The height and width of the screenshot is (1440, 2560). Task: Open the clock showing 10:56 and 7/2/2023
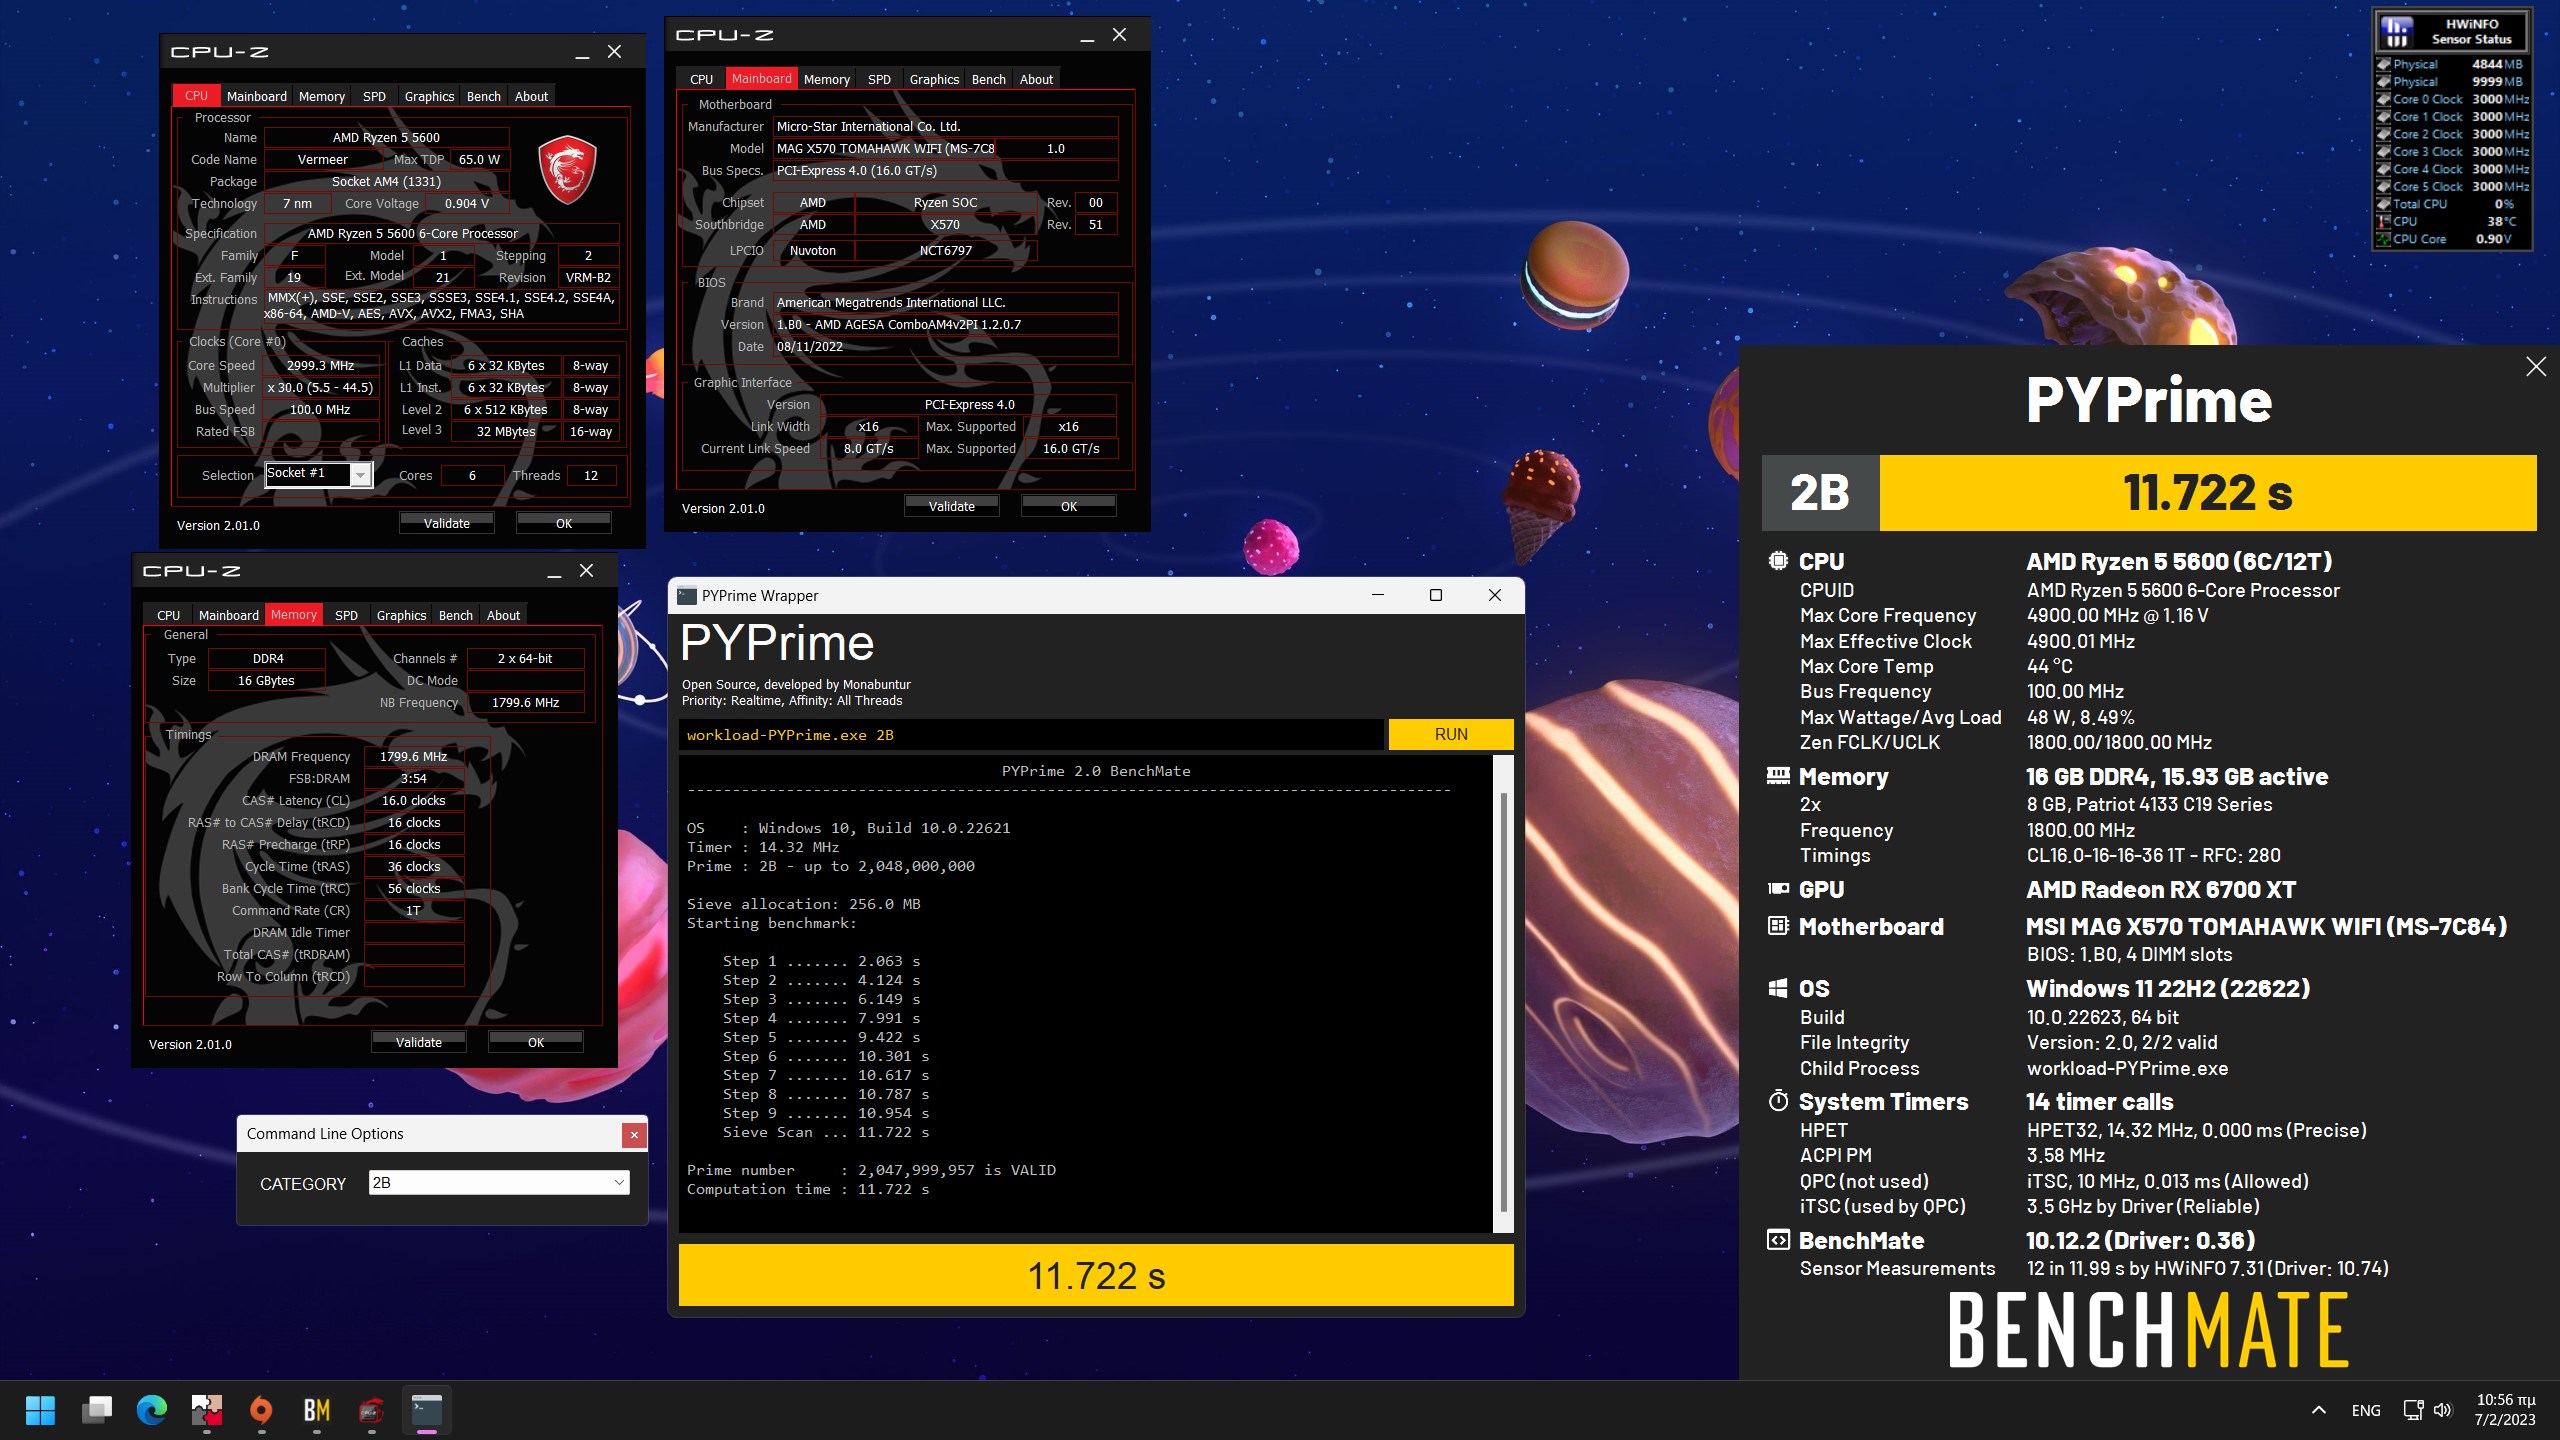tap(2505, 1410)
